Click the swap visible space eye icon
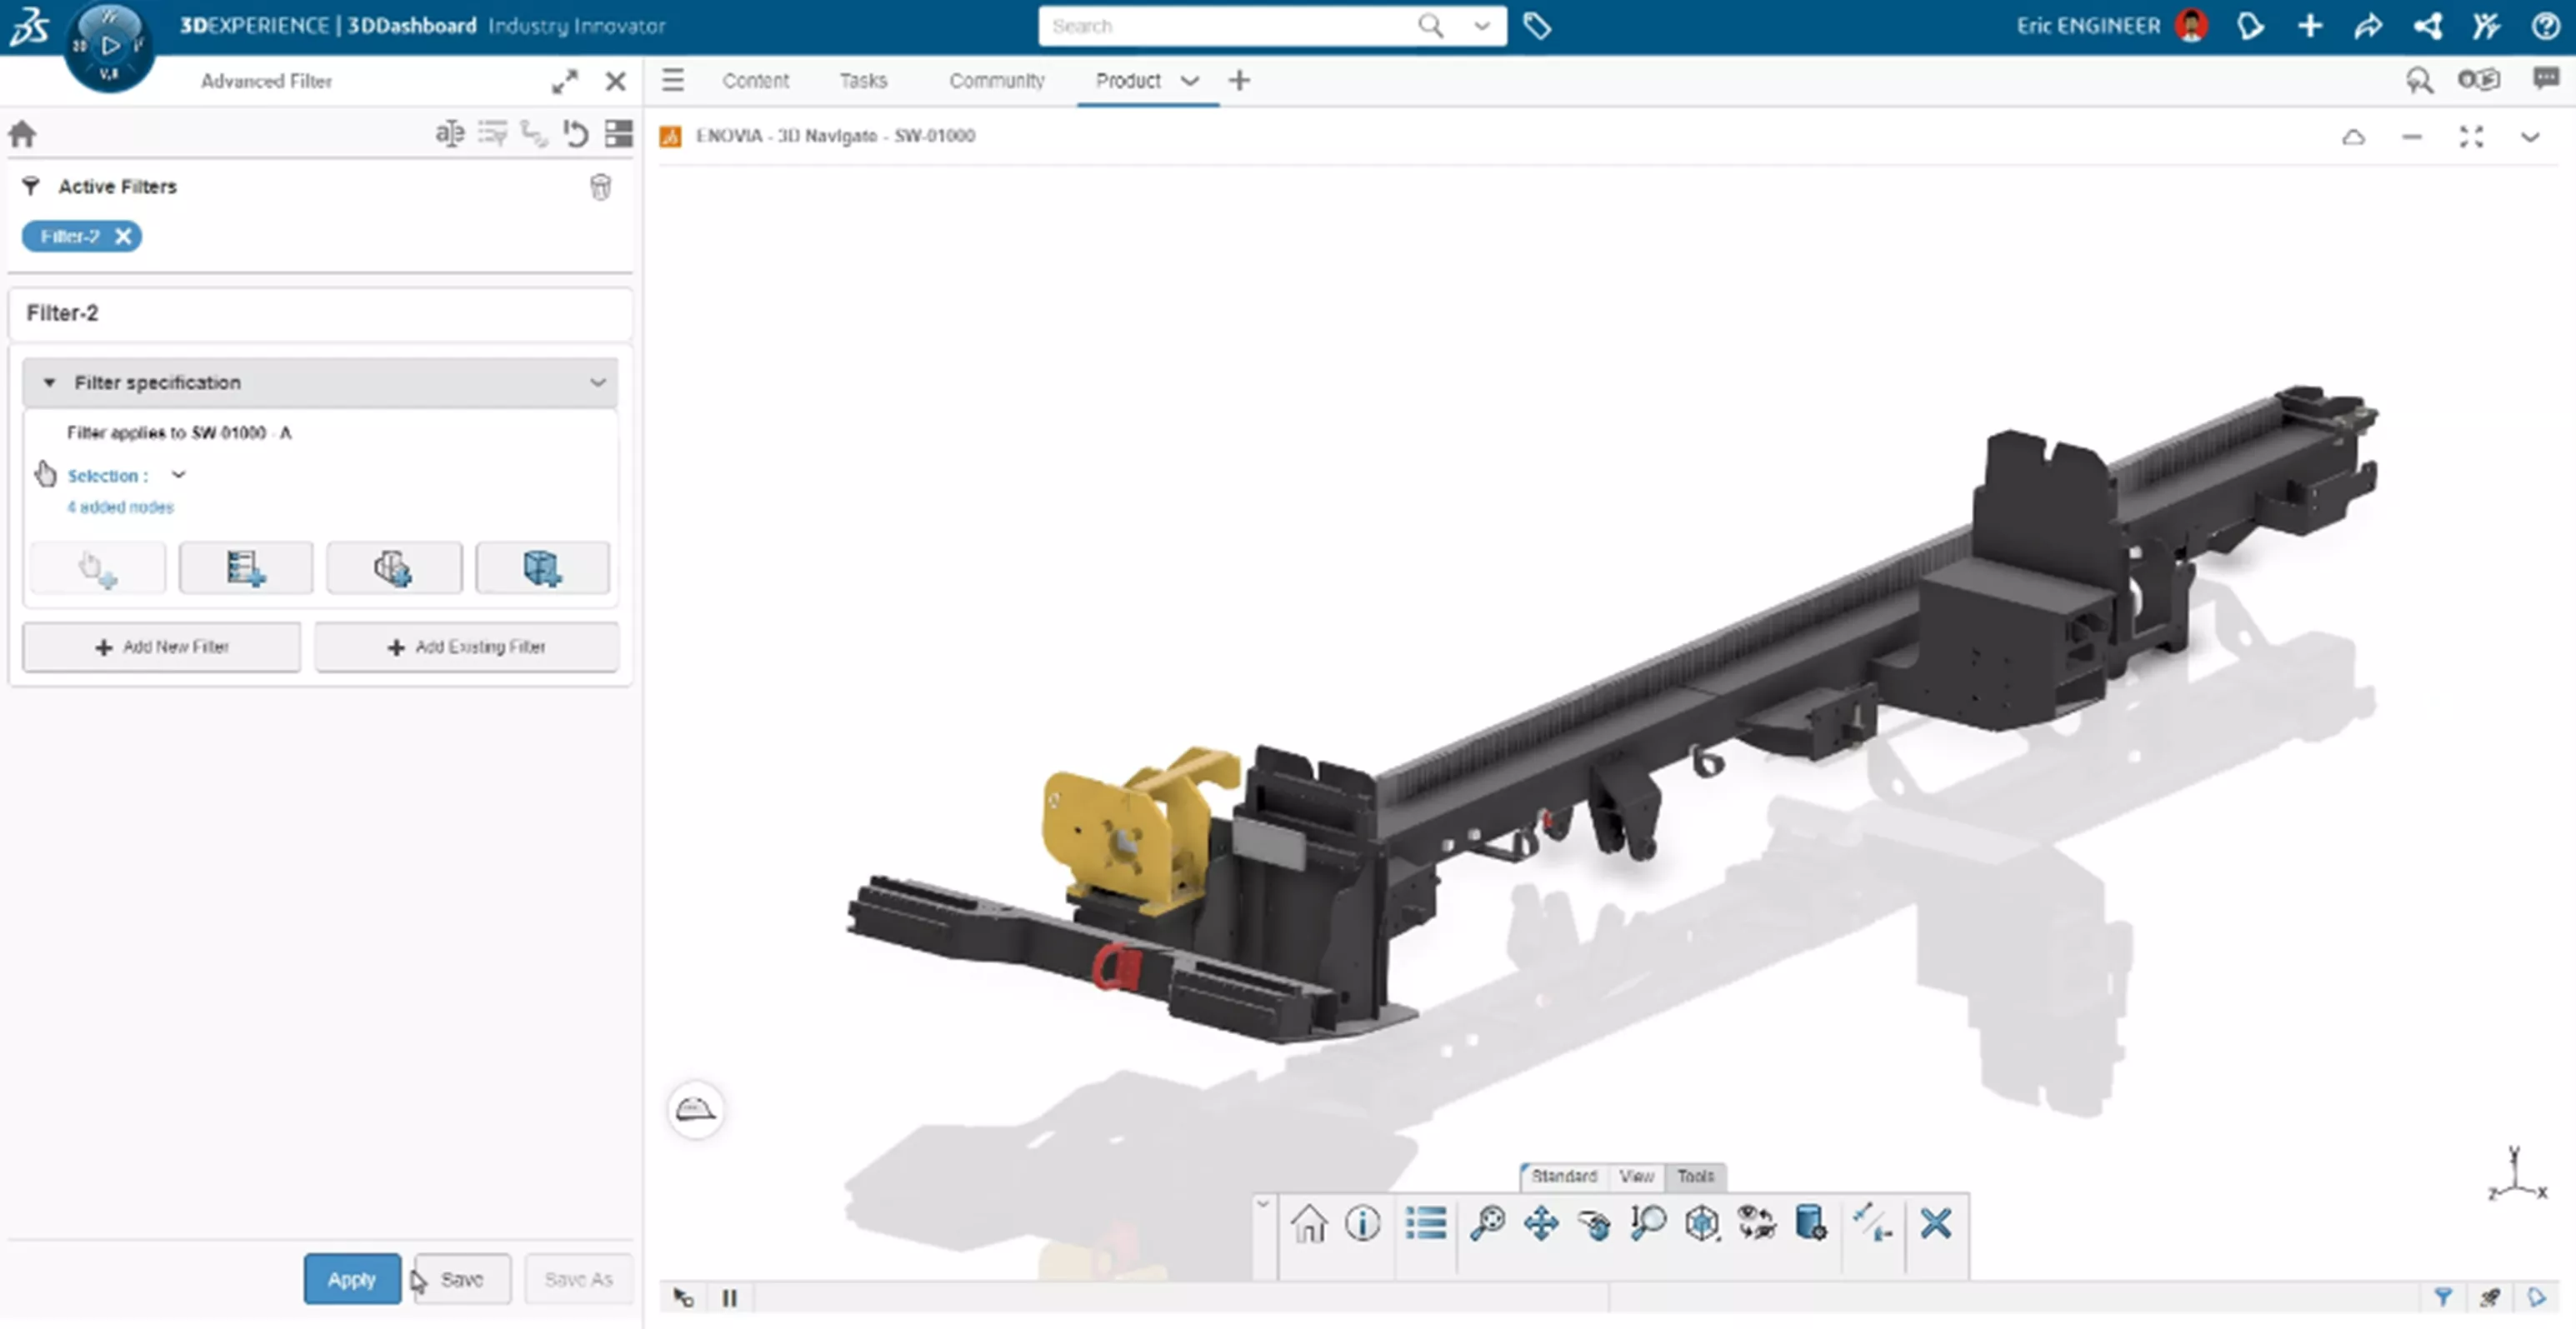Image resolution: width=2576 pixels, height=1329 pixels. click(x=1757, y=1223)
